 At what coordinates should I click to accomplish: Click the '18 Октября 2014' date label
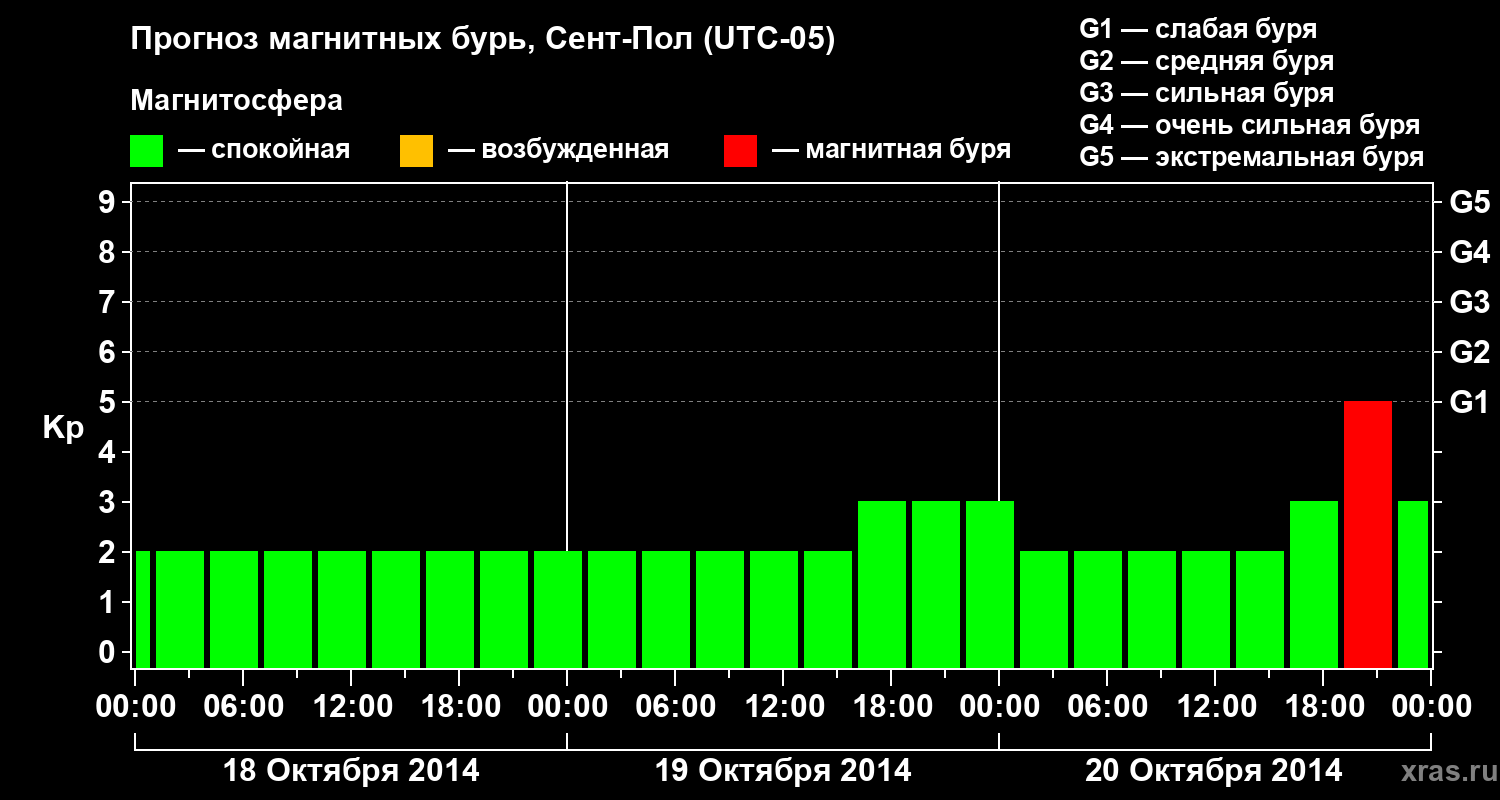pyautogui.click(x=351, y=771)
